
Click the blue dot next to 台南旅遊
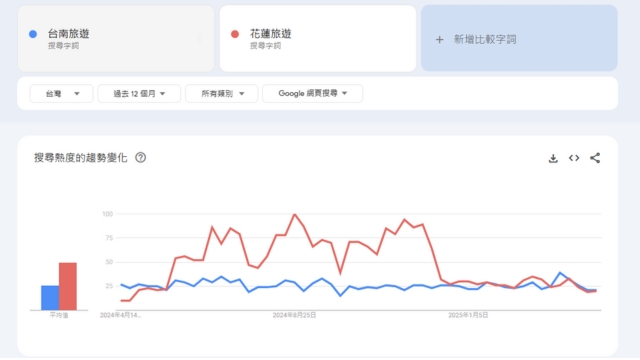33,34
